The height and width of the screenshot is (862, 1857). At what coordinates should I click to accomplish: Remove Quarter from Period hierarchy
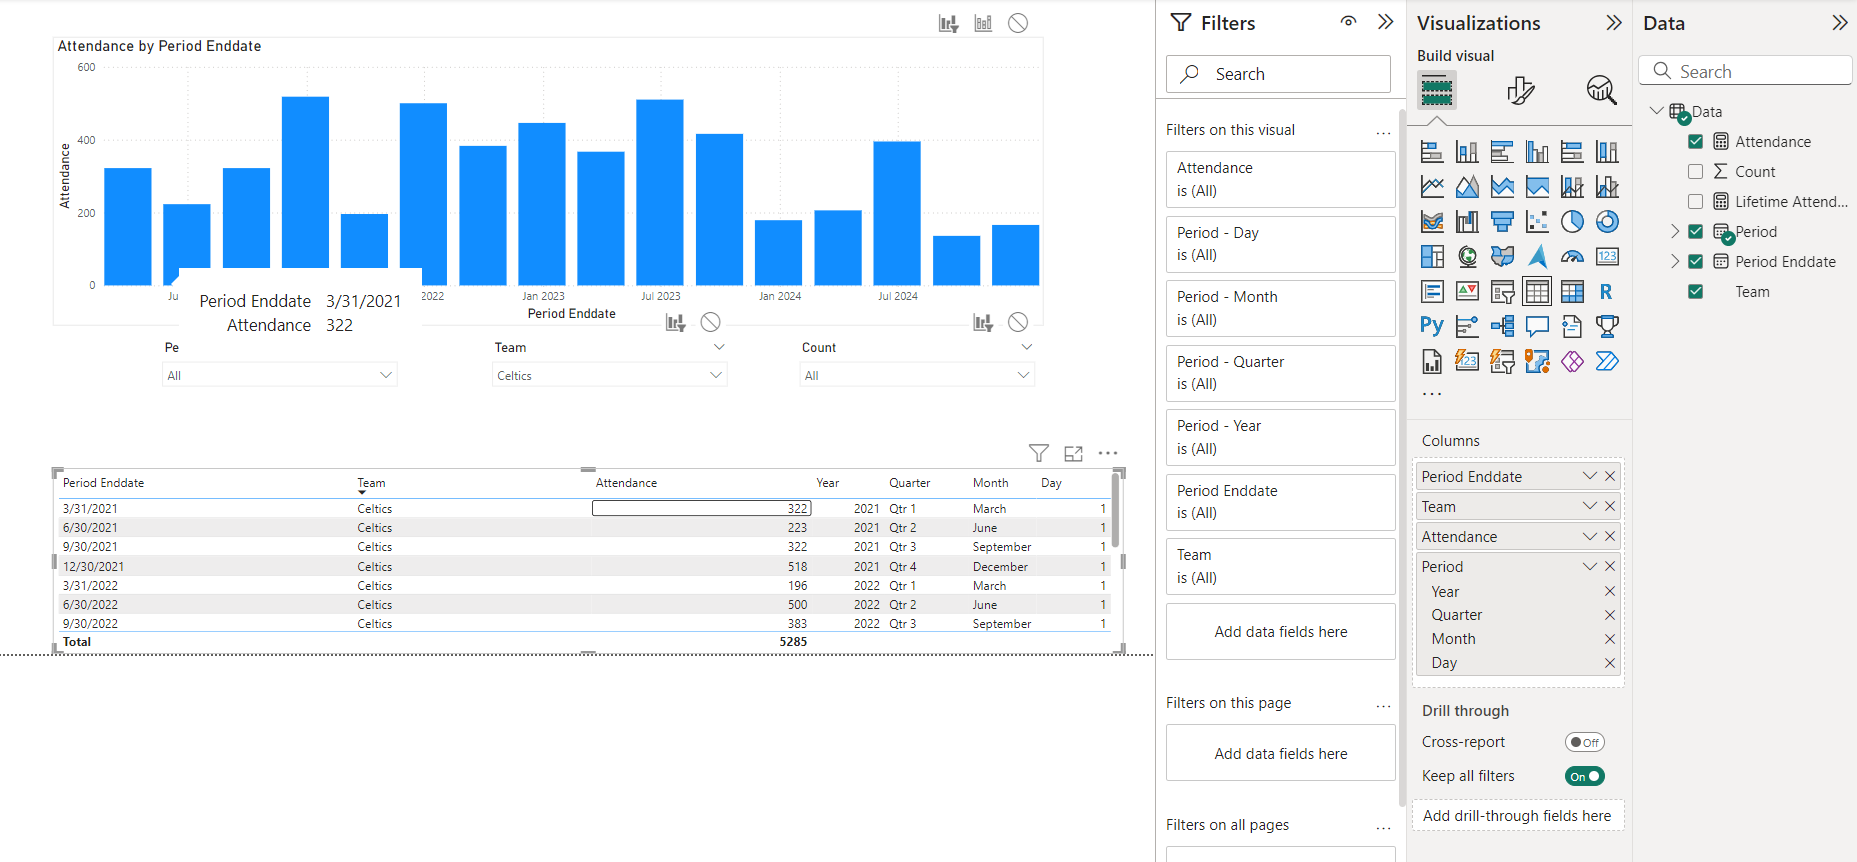coord(1610,615)
